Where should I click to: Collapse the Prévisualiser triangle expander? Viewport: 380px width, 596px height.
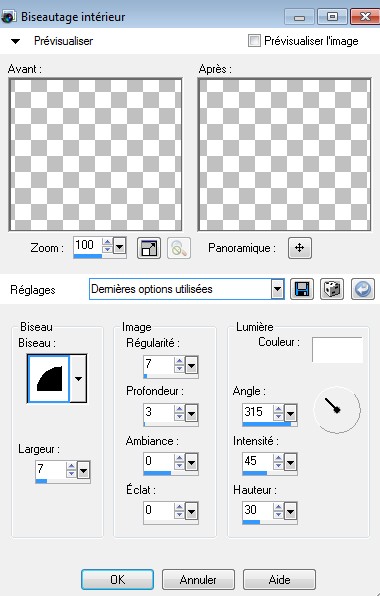[x=15, y=41]
